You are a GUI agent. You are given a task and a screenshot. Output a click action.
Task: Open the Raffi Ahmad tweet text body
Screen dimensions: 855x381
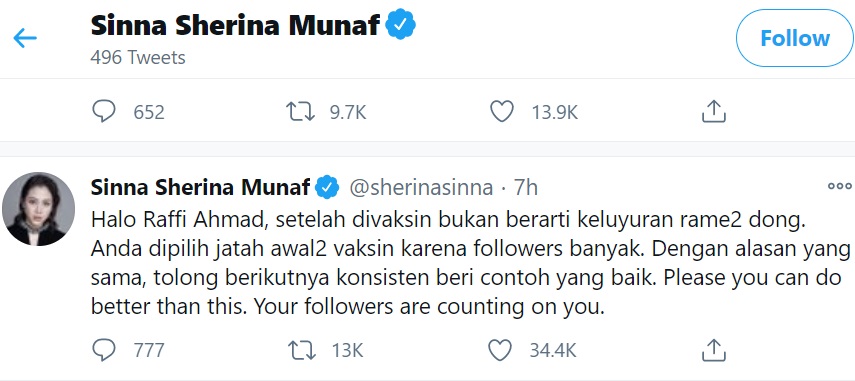tap(471, 264)
